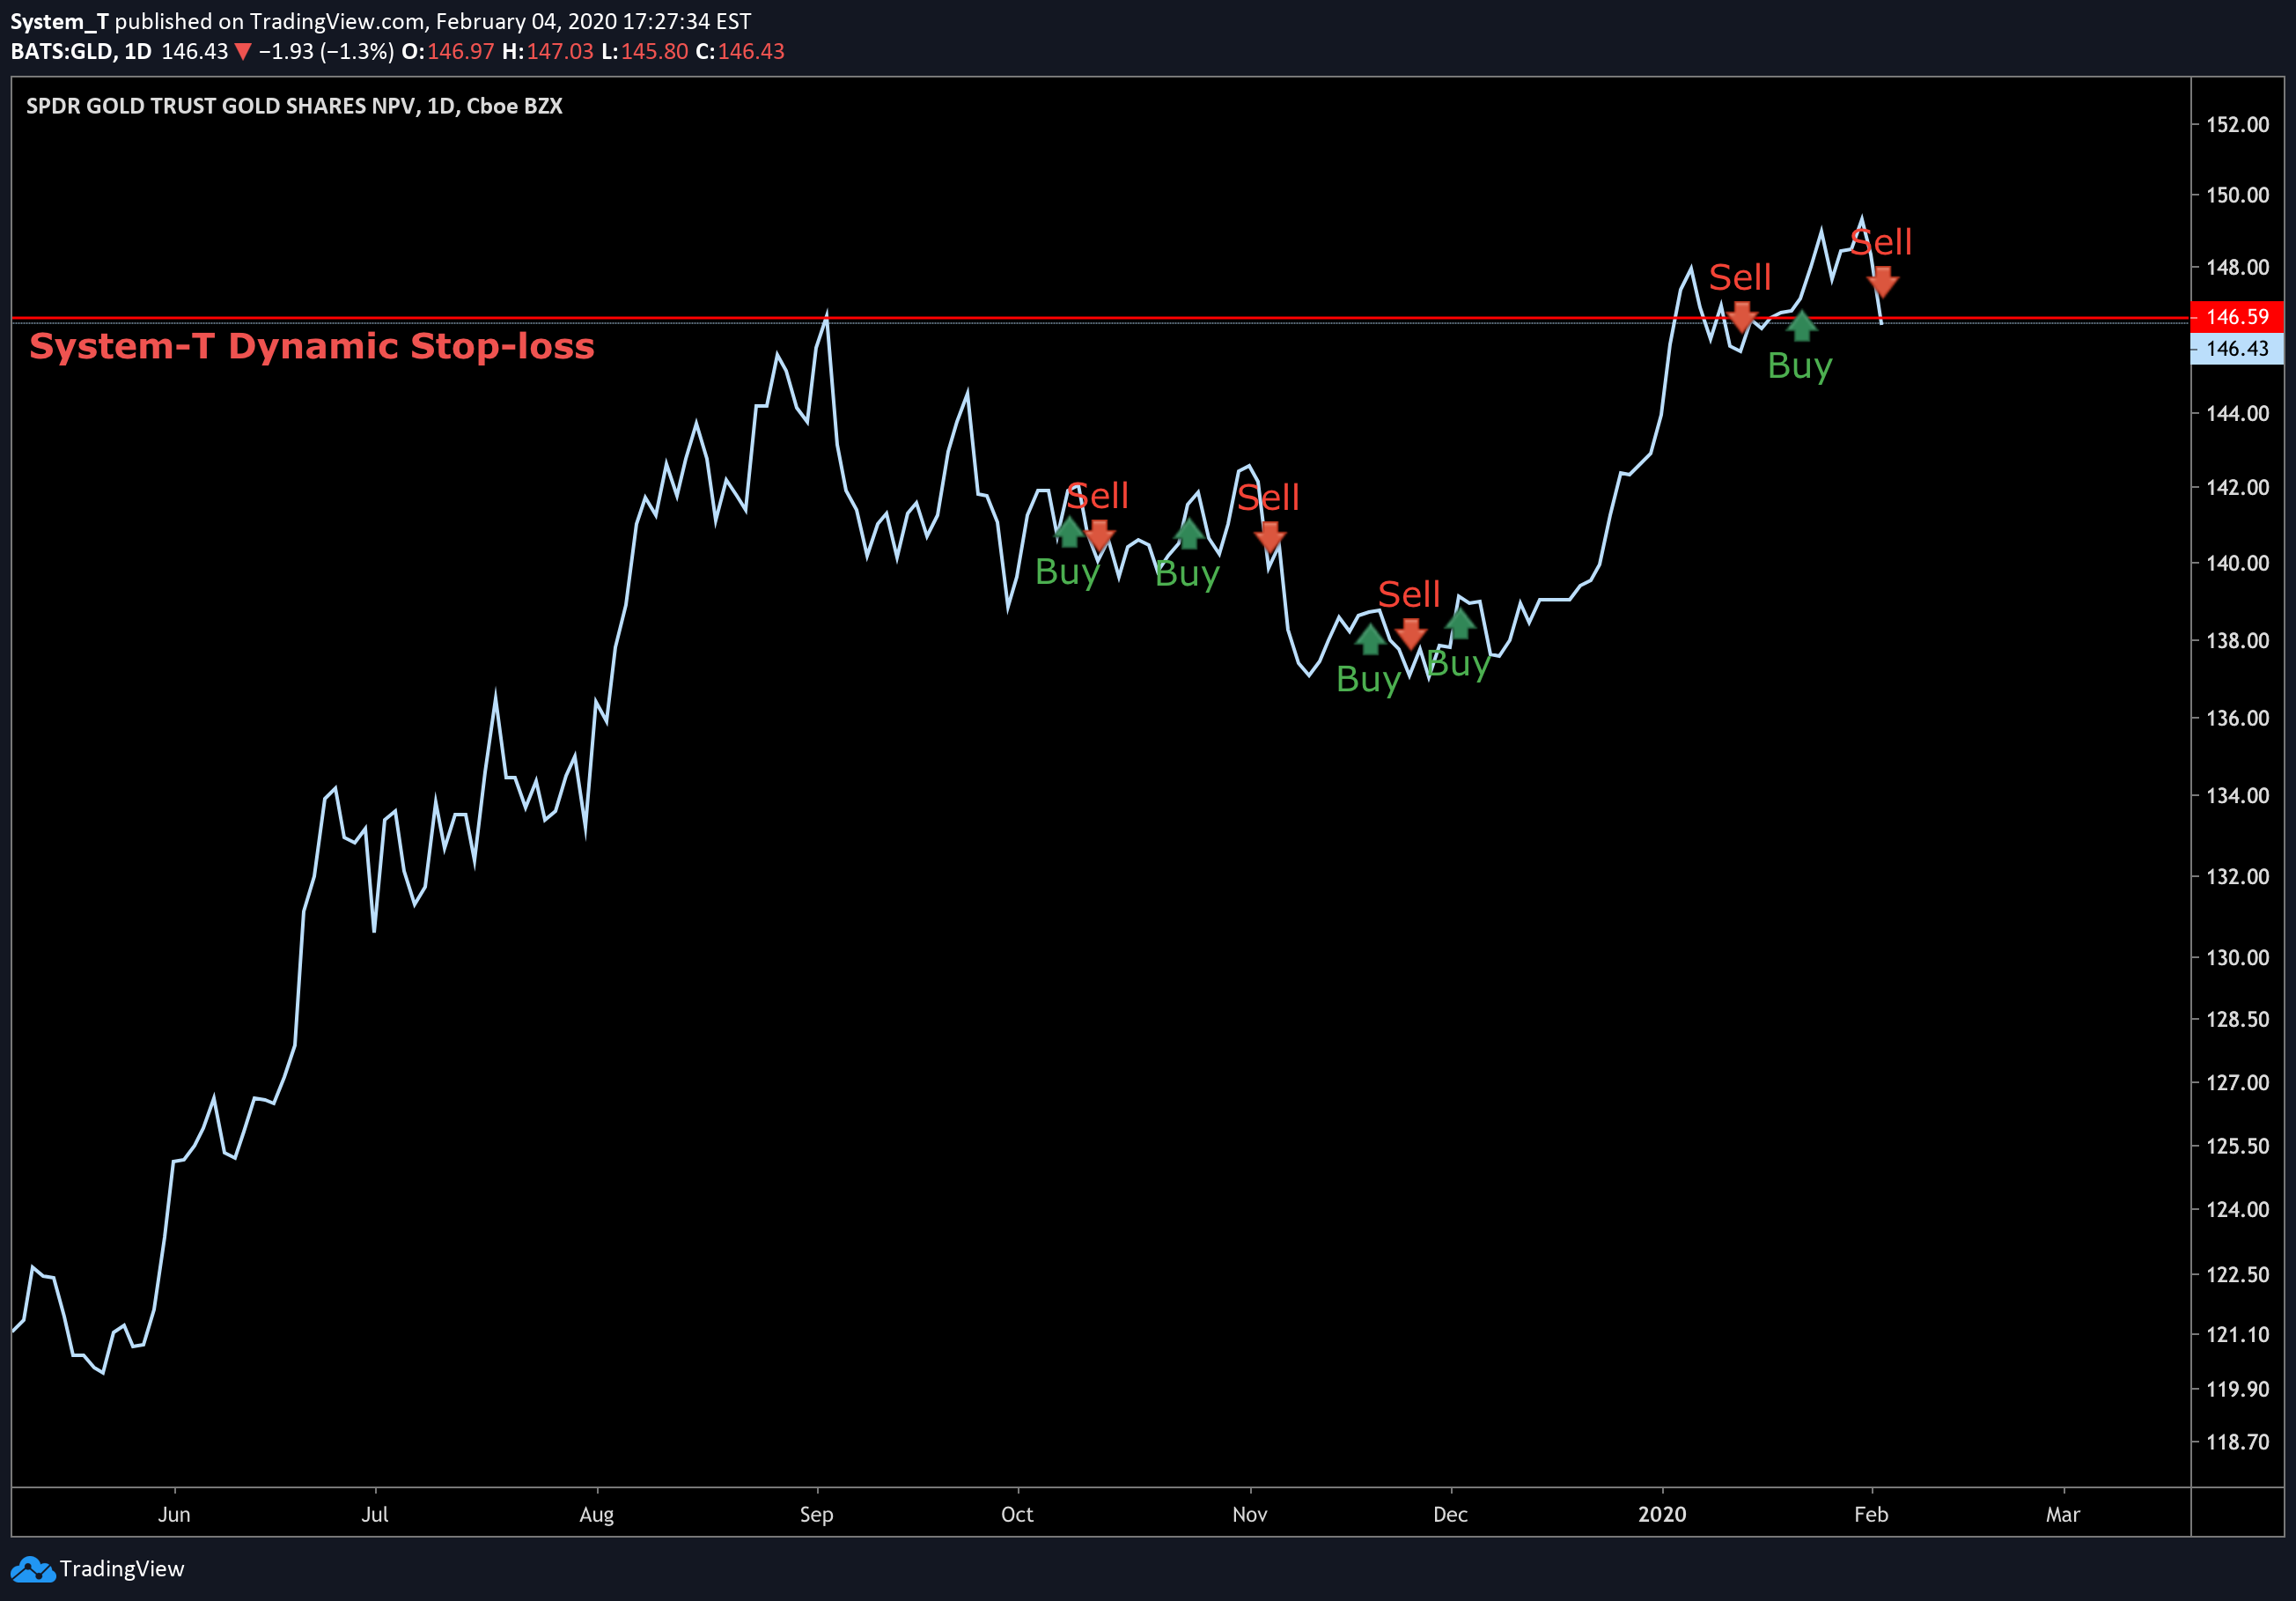Image resolution: width=2296 pixels, height=1601 pixels.
Task: Click the Jun label on time axis
Action: (174, 1514)
